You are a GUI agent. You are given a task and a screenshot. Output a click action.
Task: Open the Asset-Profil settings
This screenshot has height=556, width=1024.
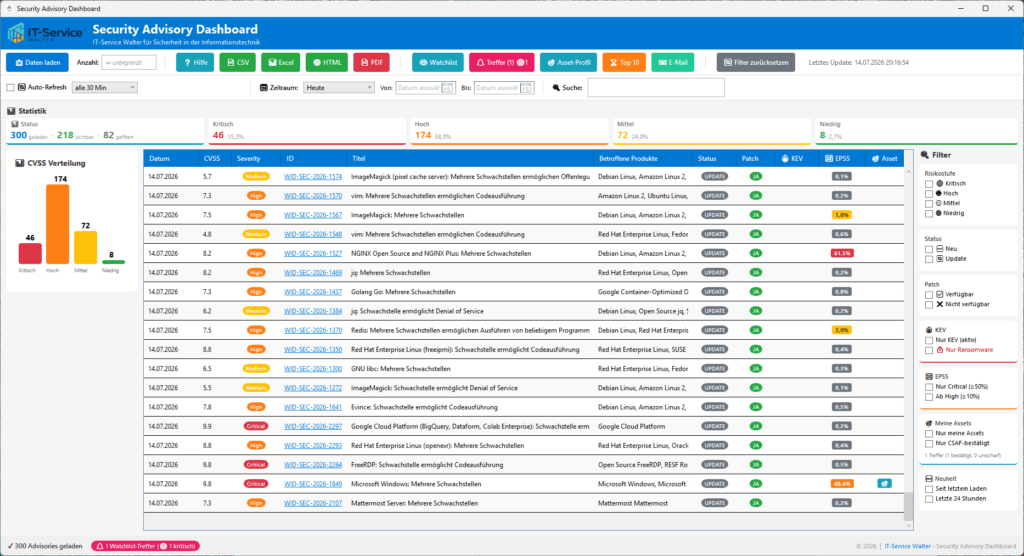click(x=568, y=63)
